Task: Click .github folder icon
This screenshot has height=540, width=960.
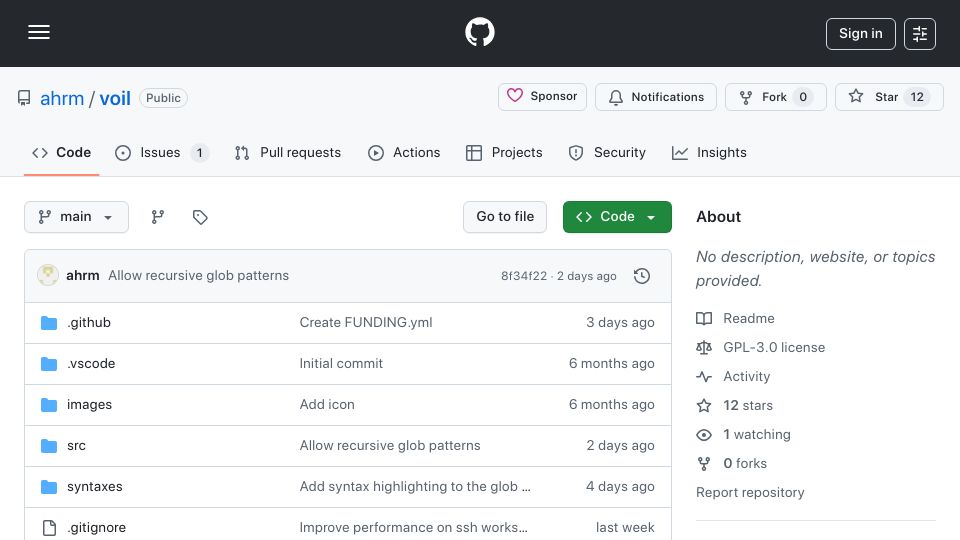Action: point(49,323)
